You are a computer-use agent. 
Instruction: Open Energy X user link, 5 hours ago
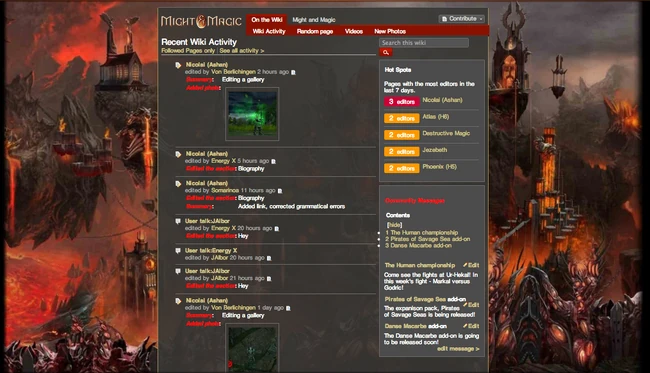click(223, 161)
